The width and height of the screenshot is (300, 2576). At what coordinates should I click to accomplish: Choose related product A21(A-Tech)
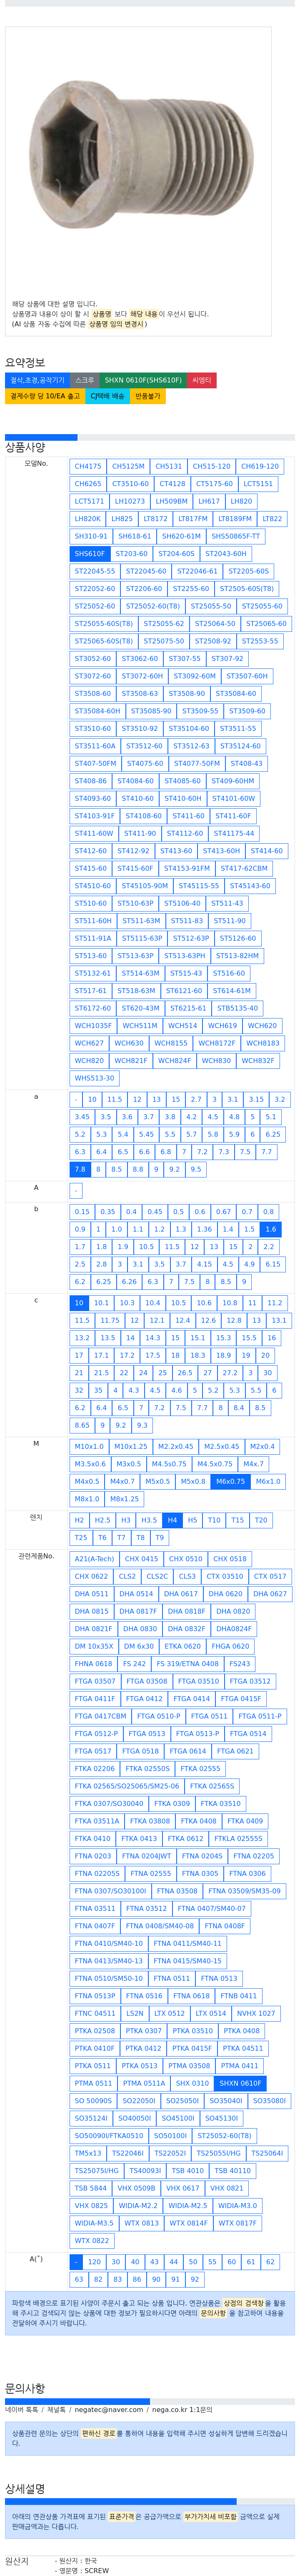coord(94,1558)
